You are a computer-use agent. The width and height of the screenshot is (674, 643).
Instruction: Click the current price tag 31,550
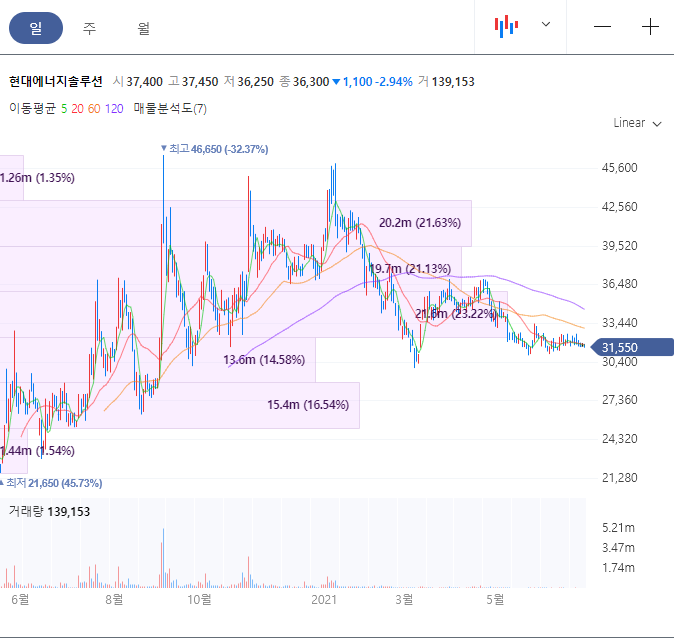(x=632, y=347)
